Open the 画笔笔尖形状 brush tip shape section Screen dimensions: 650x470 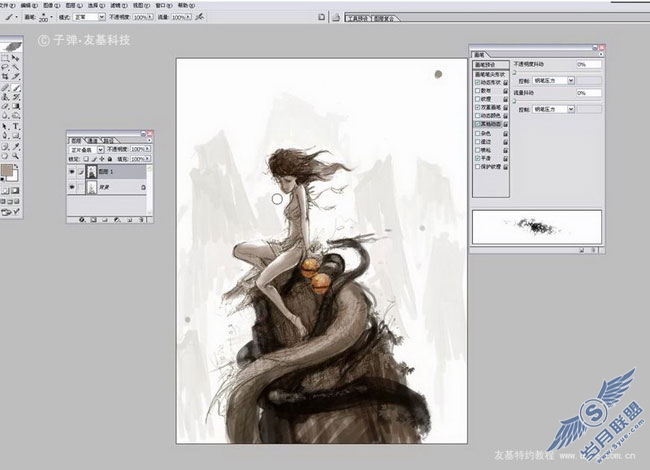click(491, 74)
